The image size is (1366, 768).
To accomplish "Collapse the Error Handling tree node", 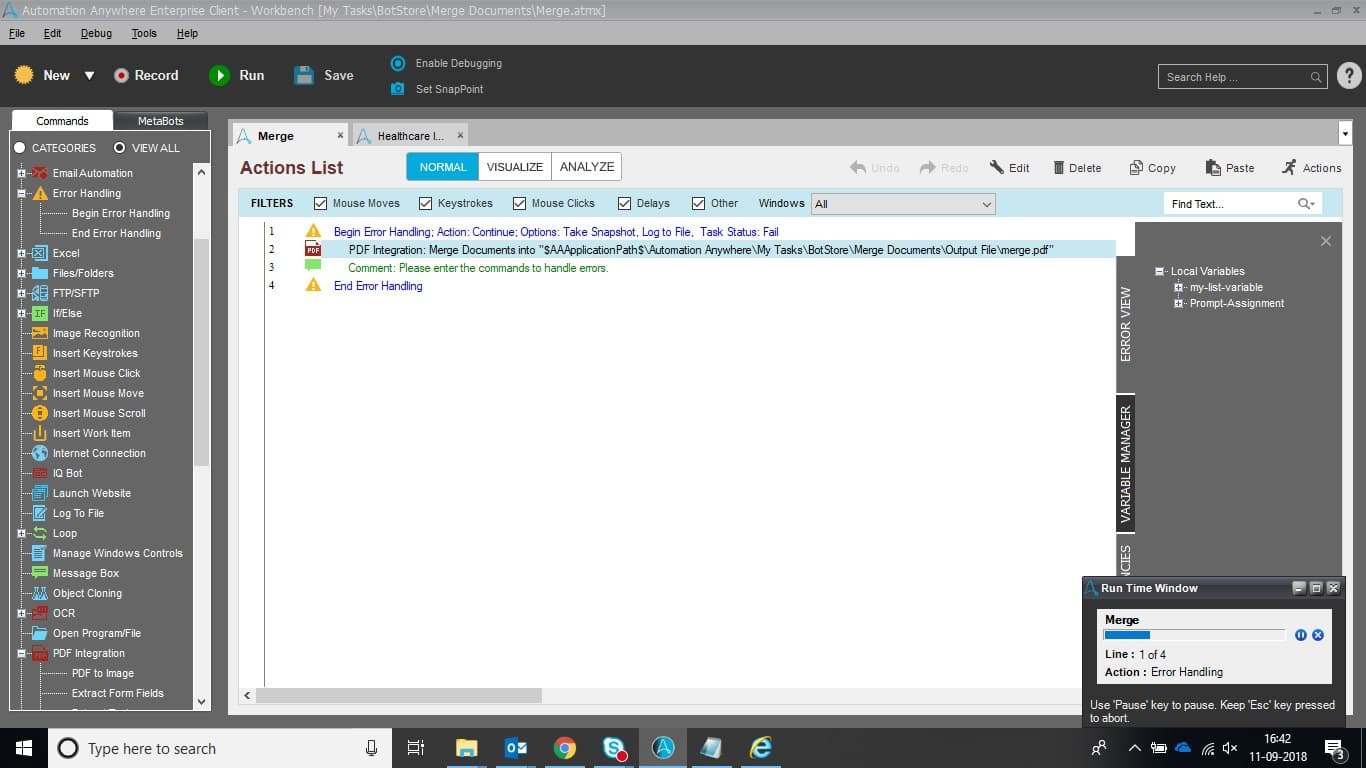I will click(21, 193).
